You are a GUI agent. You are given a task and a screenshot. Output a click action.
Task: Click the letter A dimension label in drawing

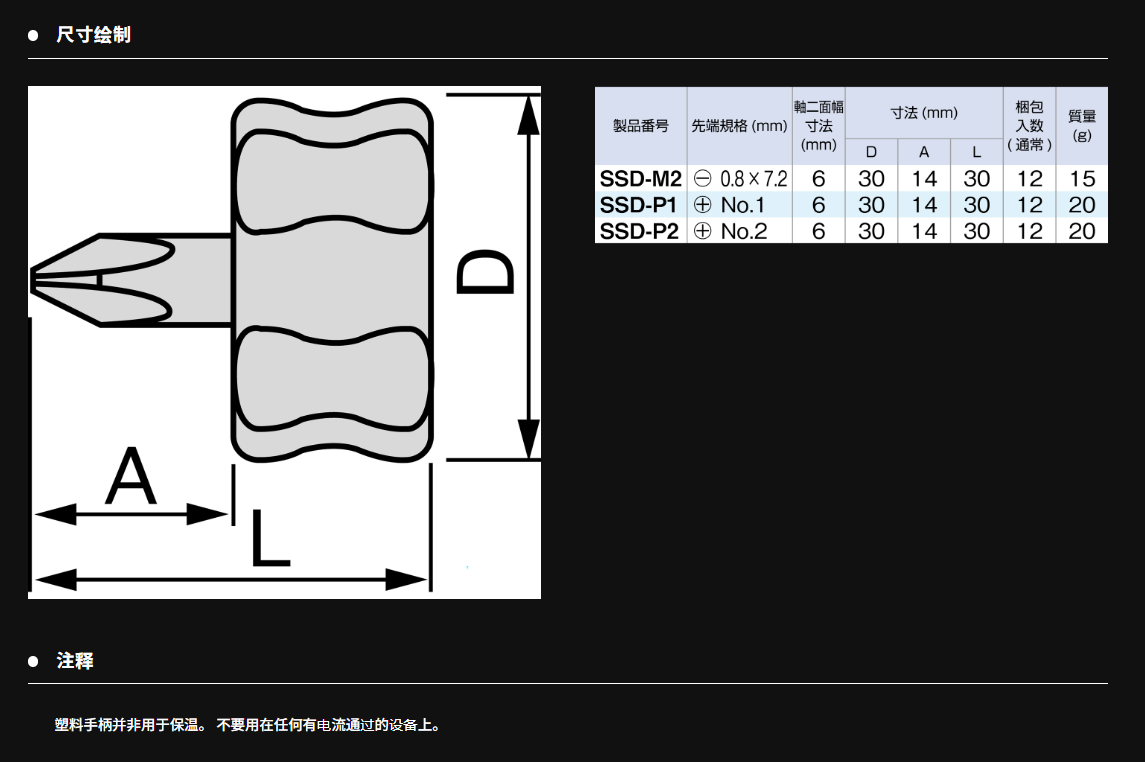132,478
